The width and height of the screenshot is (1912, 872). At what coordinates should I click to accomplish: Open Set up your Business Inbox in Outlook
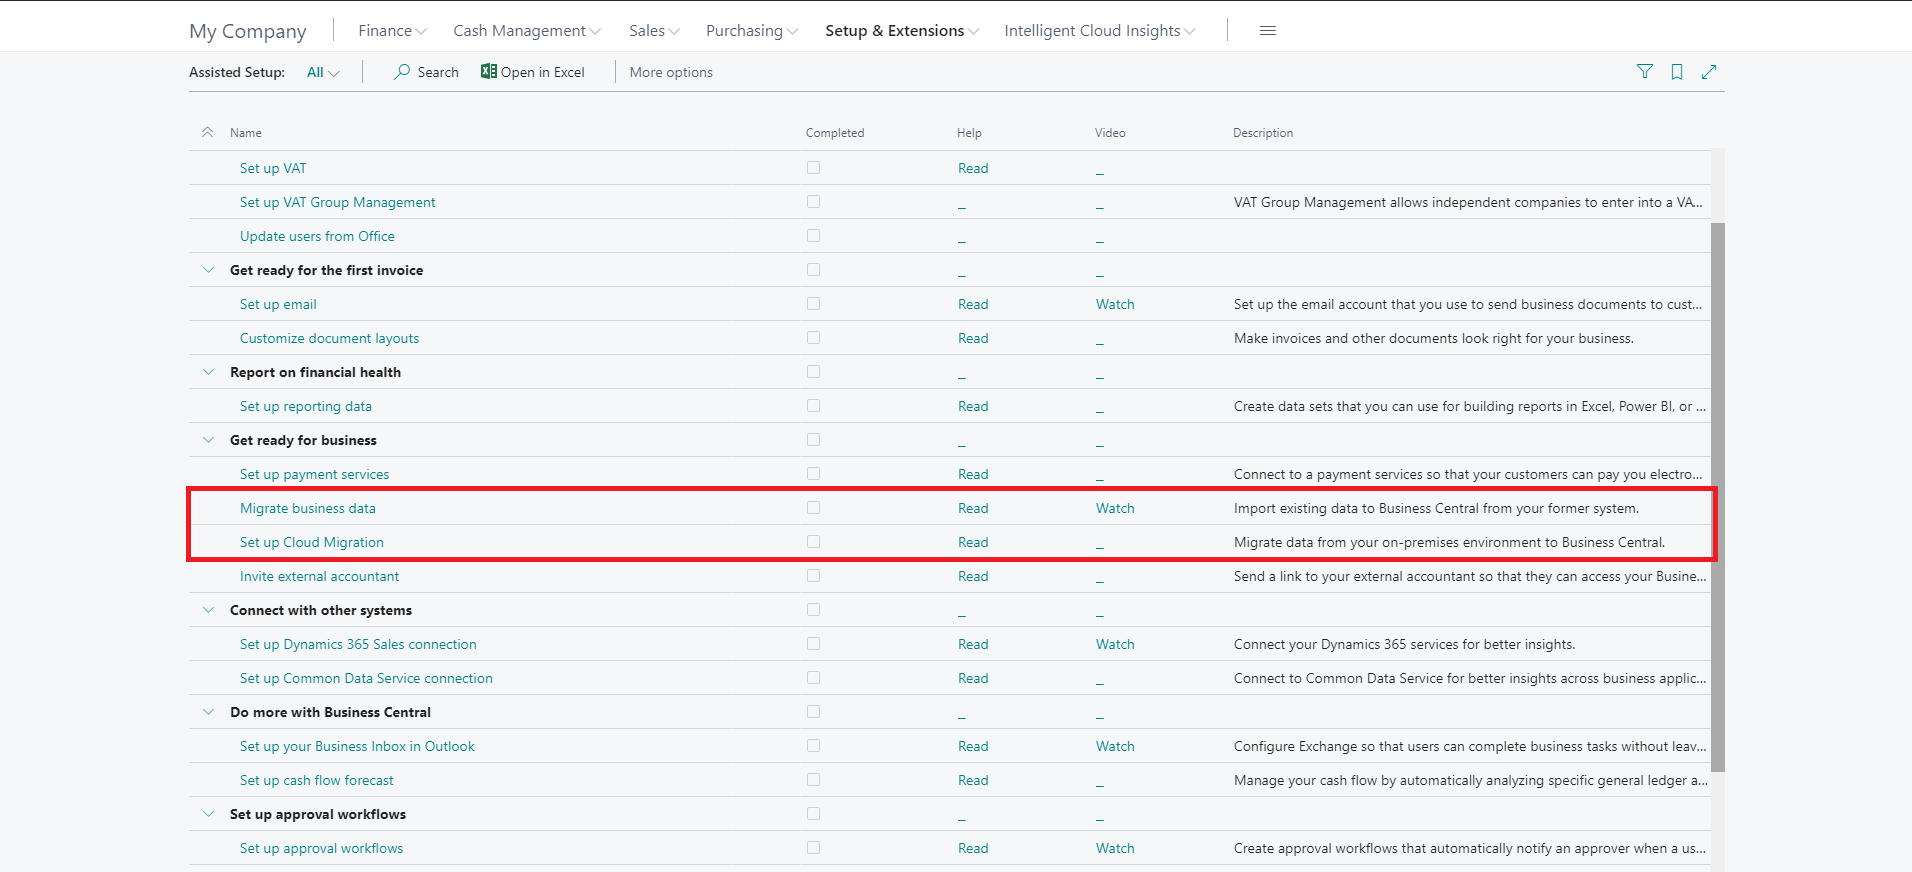pyautogui.click(x=357, y=746)
